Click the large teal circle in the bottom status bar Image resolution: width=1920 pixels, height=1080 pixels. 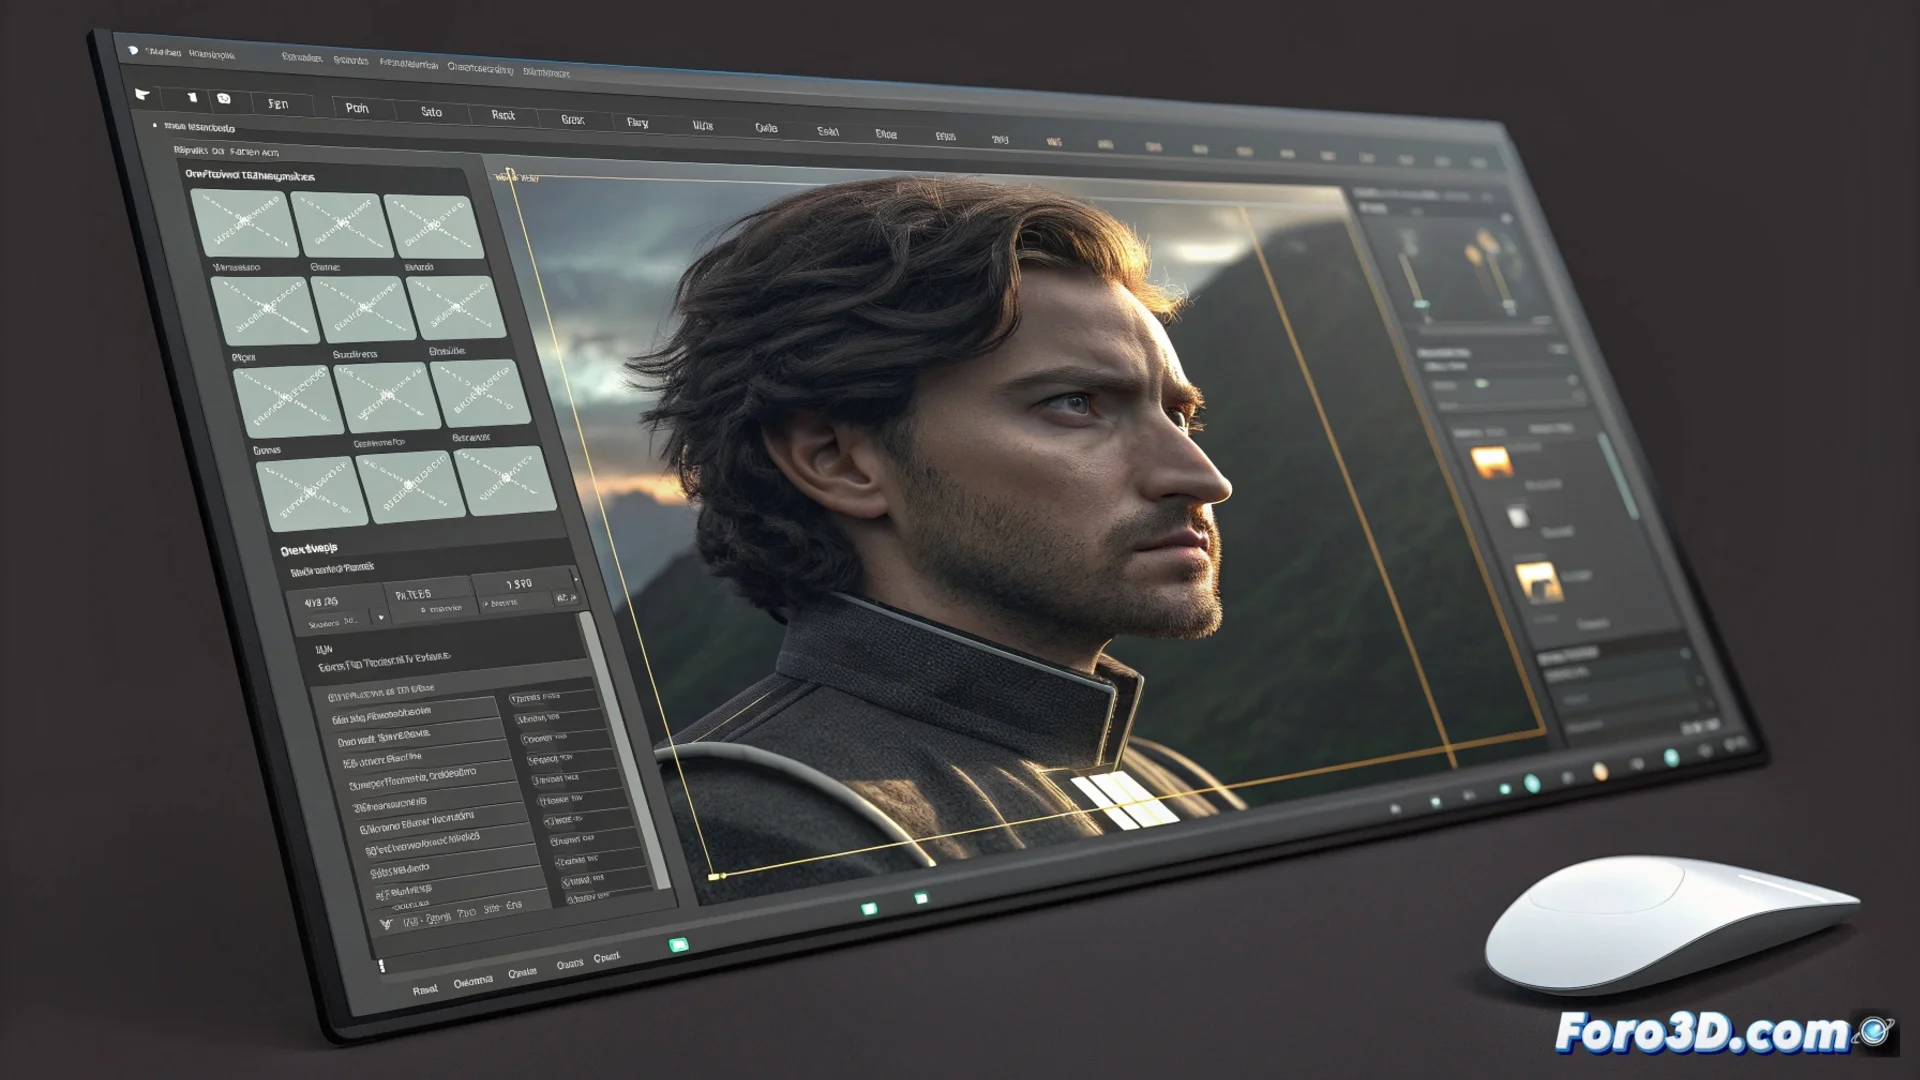point(1532,784)
